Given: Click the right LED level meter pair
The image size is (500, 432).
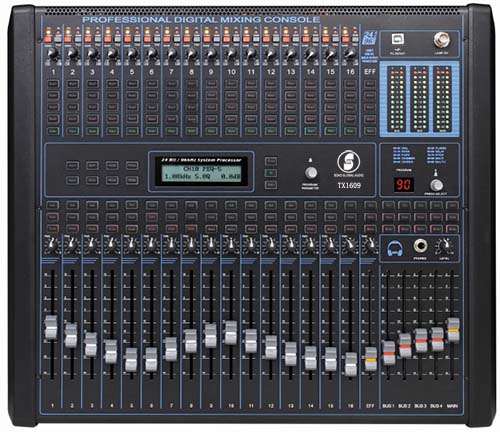Looking at the screenshot, I should point(442,99).
